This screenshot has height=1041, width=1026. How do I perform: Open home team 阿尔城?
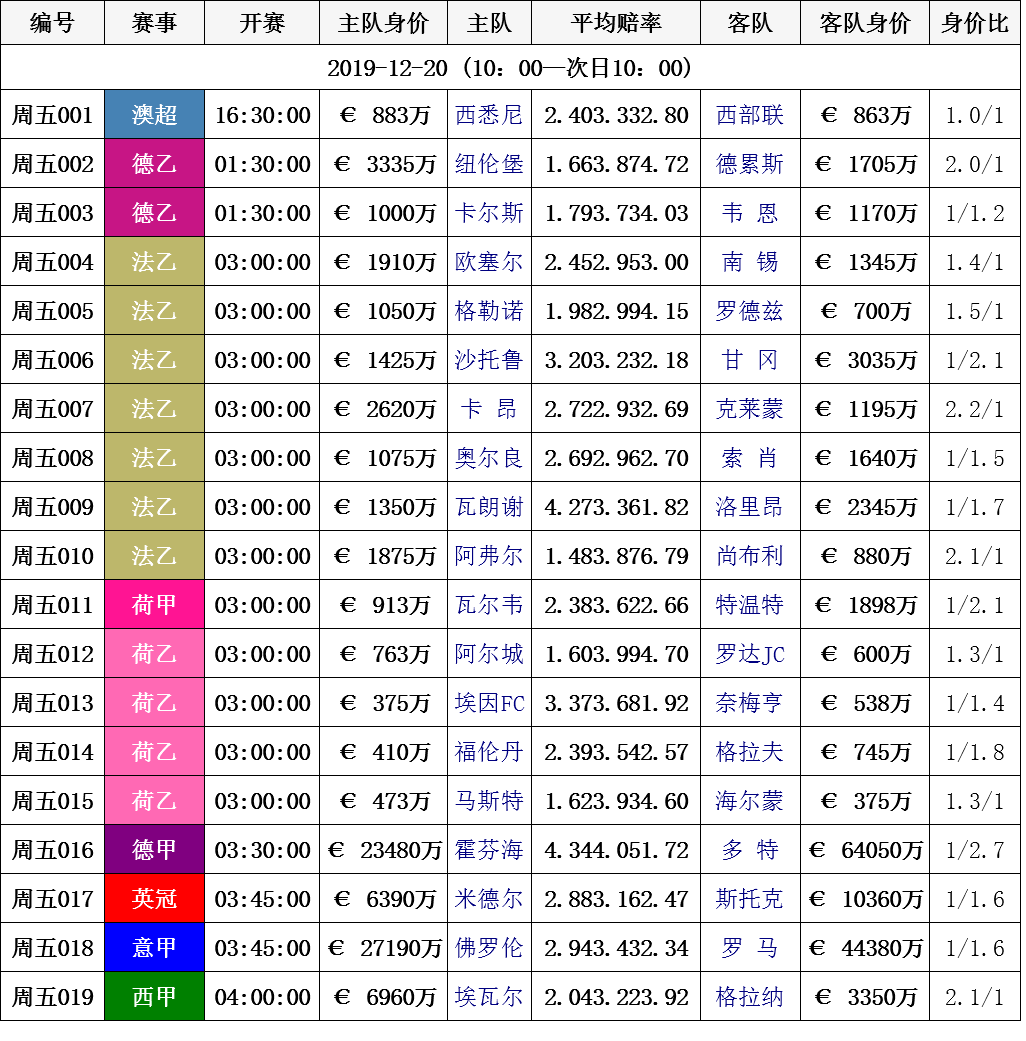click(x=489, y=654)
